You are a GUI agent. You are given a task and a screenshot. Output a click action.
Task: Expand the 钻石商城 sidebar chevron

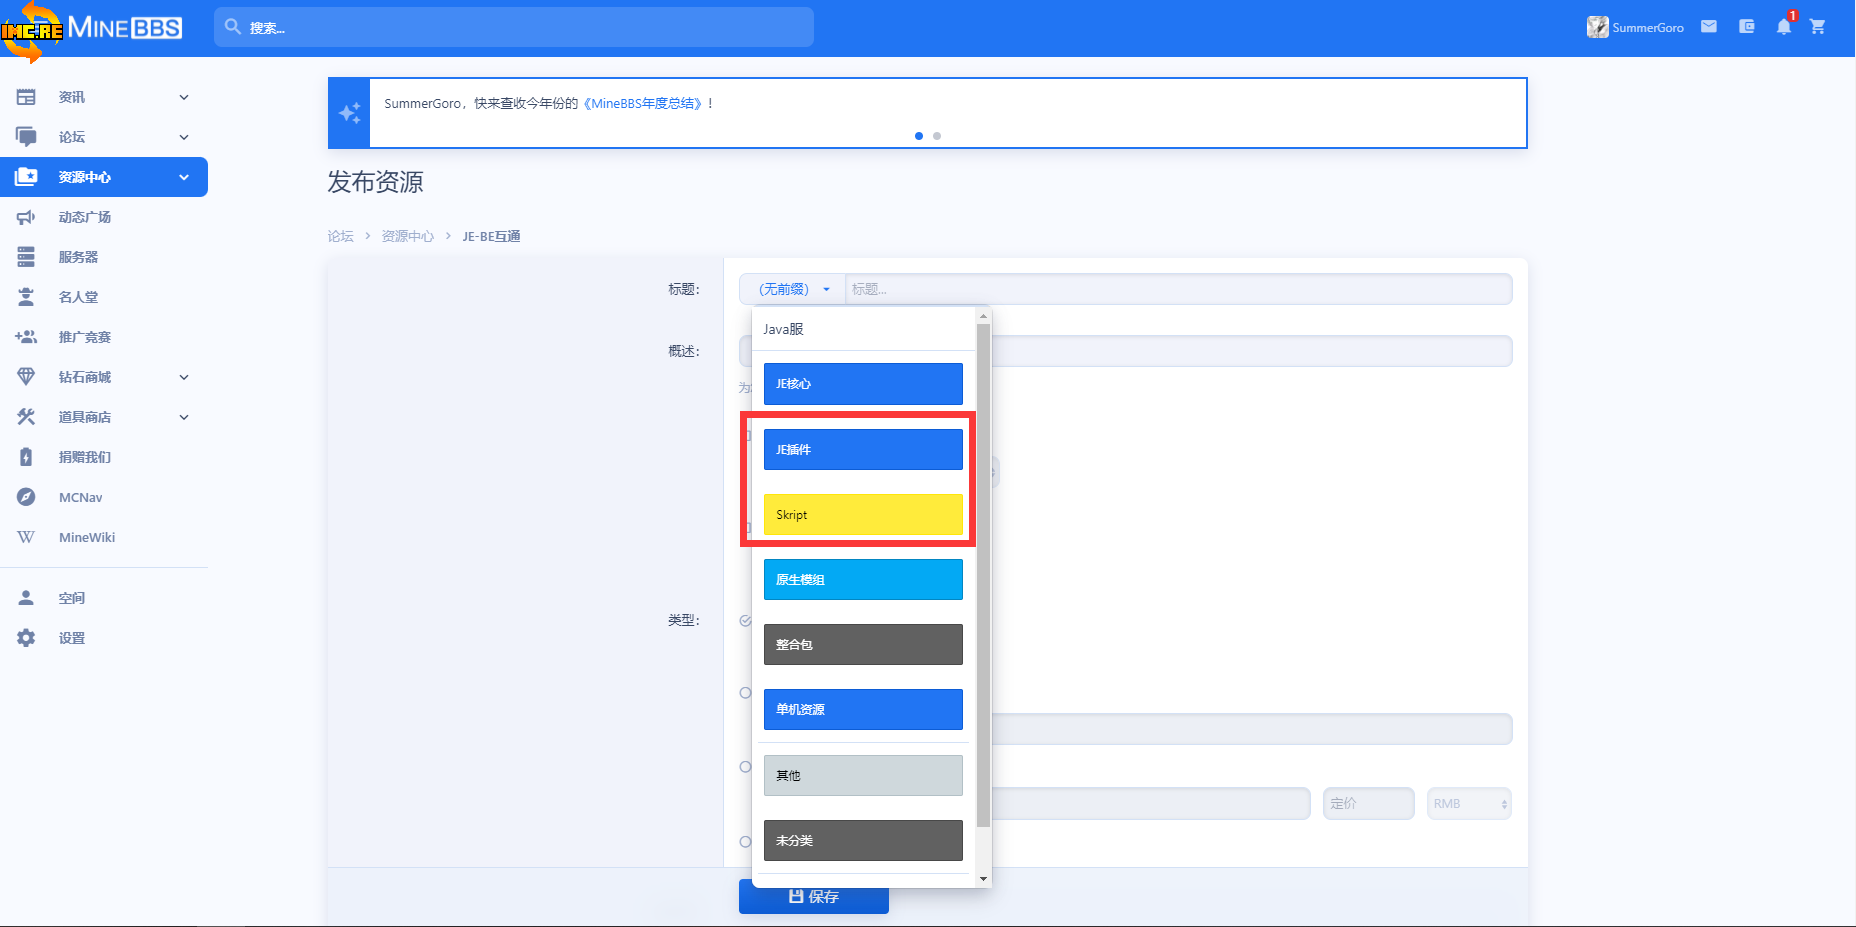[184, 377]
